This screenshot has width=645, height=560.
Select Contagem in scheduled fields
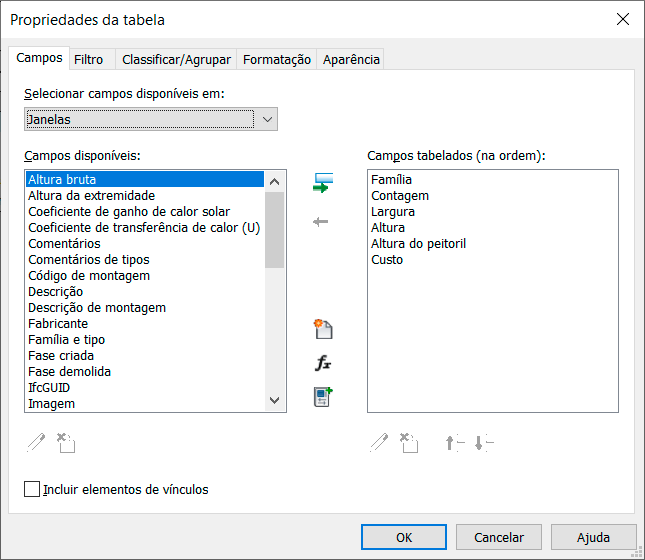492,195
